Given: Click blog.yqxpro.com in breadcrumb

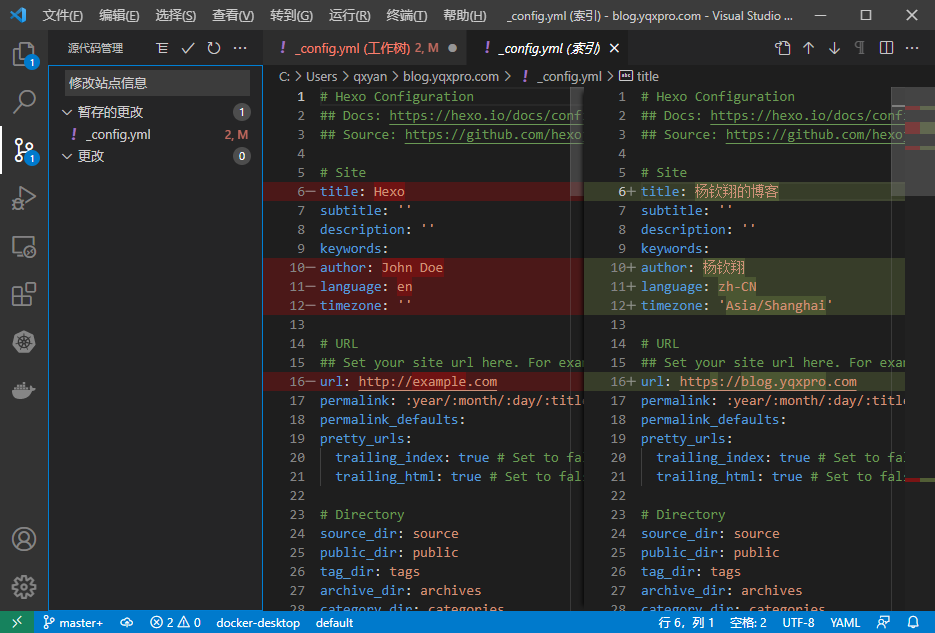Looking at the screenshot, I should pos(451,76).
